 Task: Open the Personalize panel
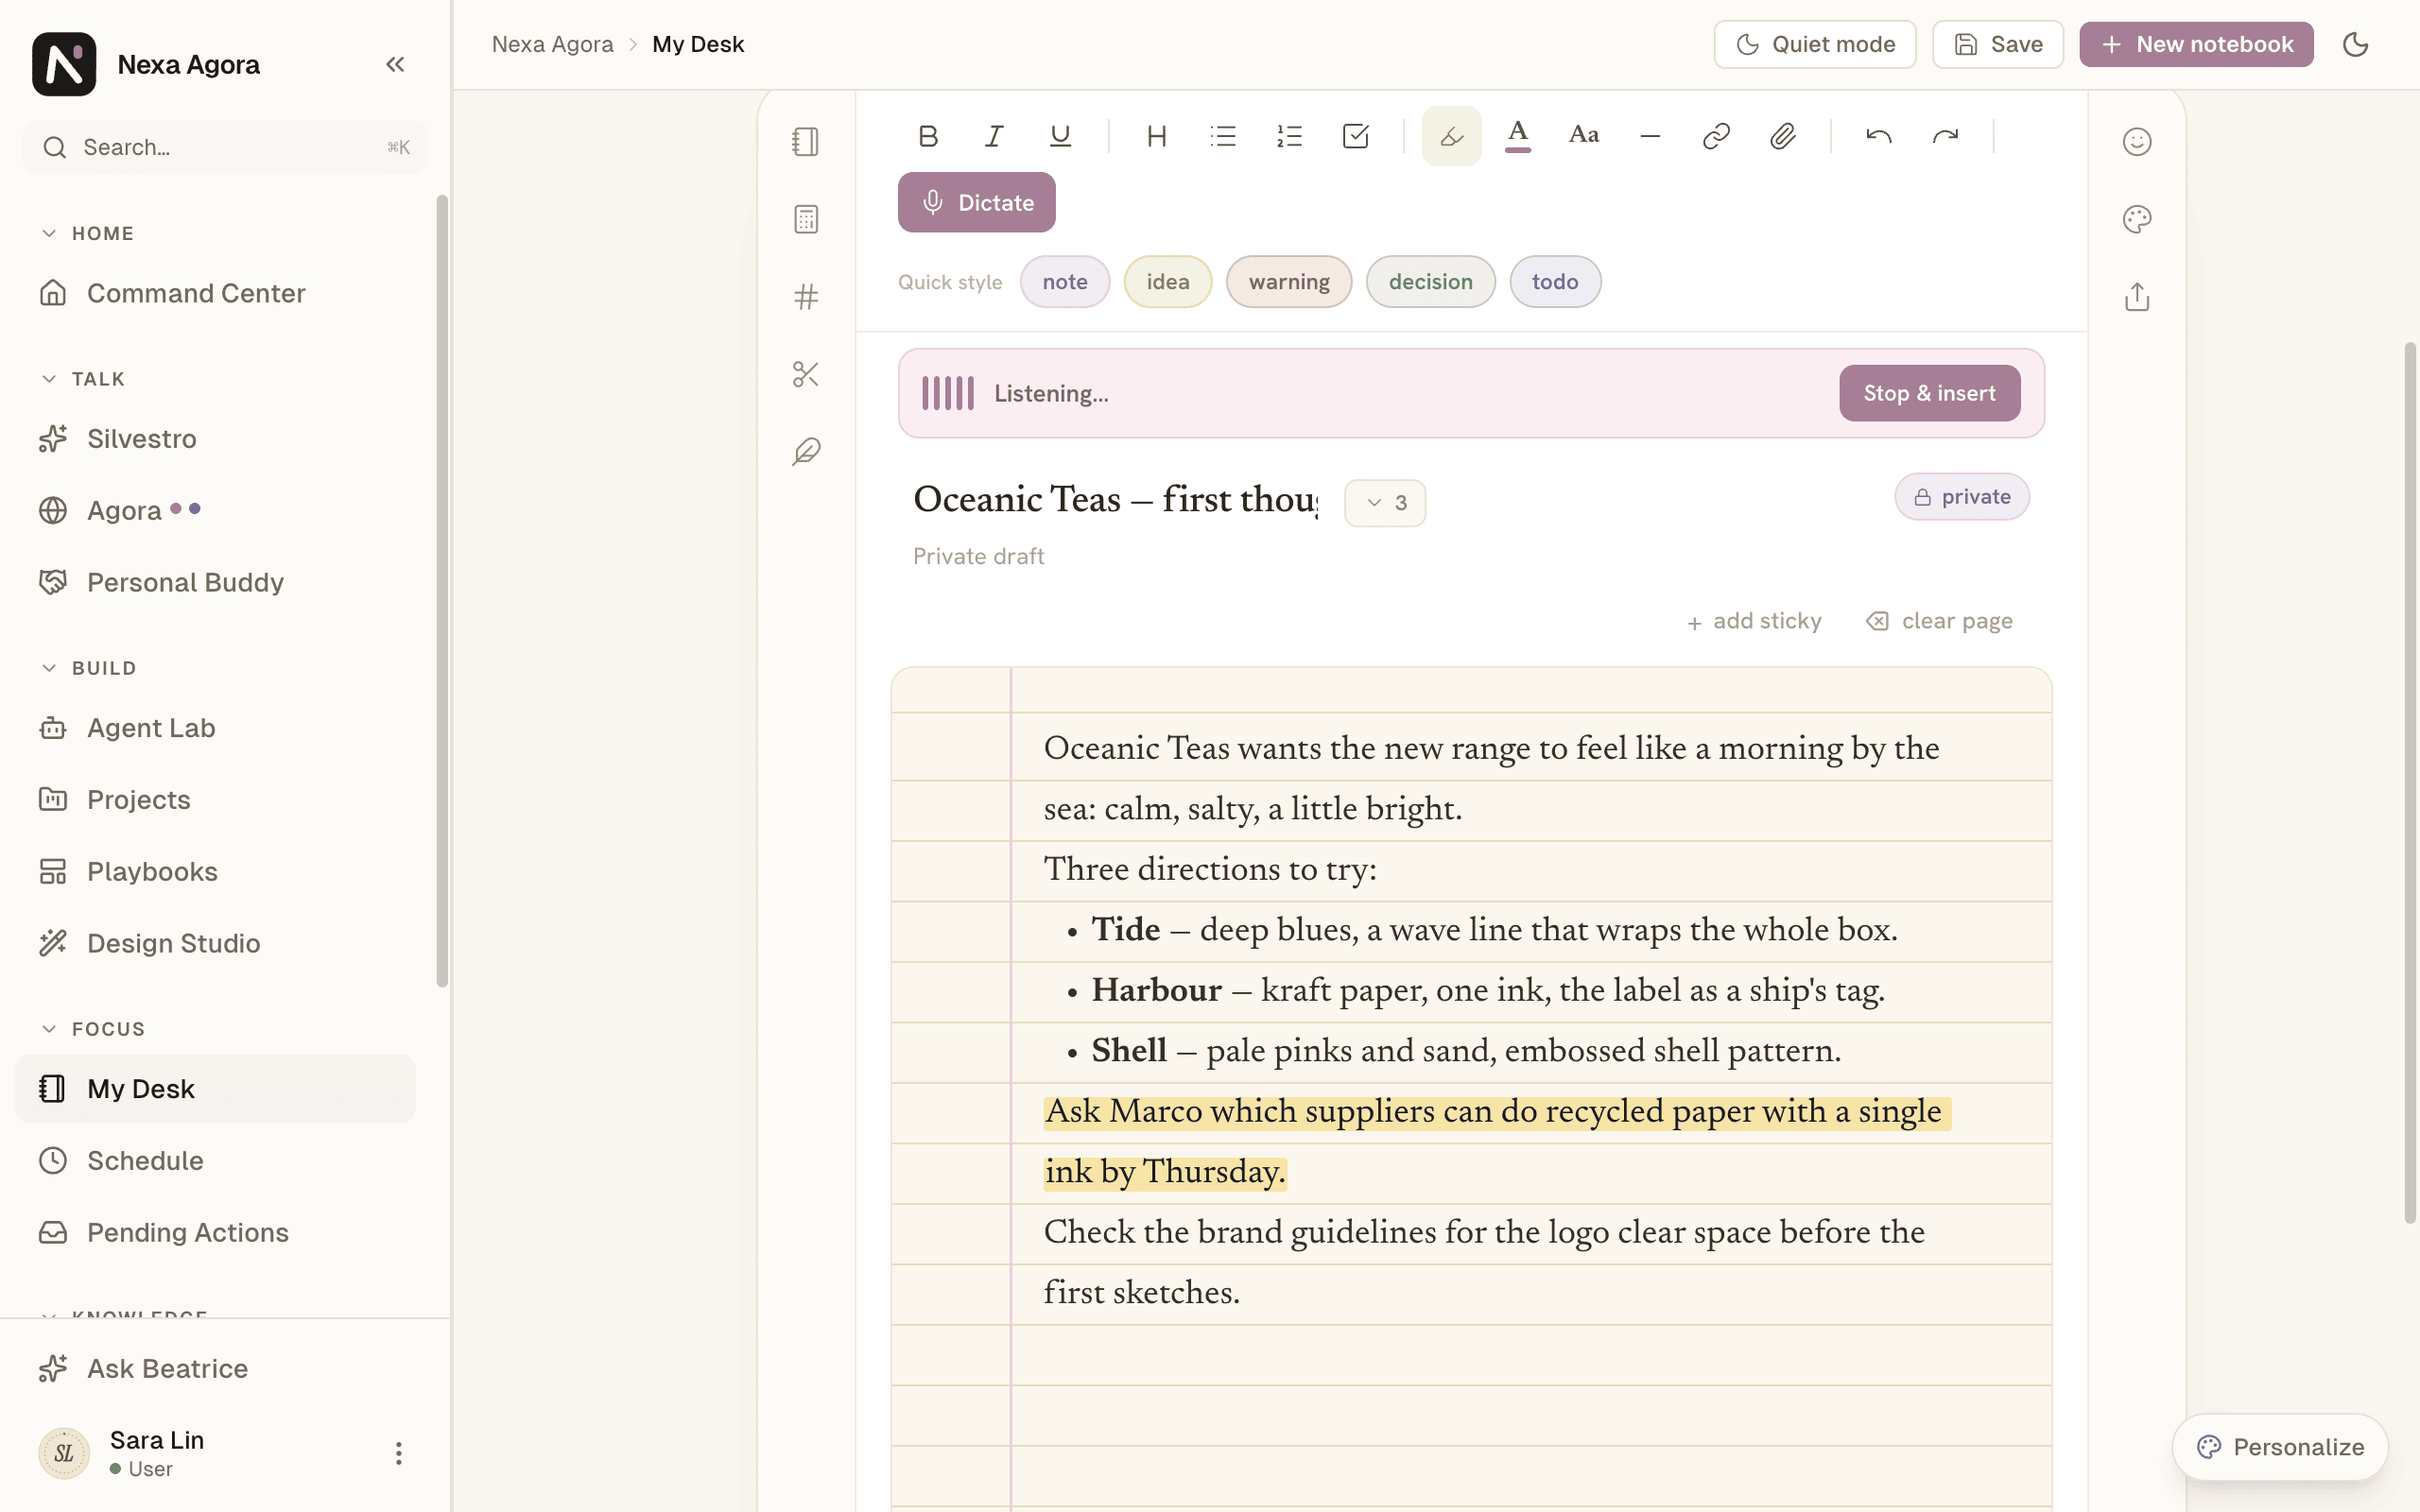[2280, 1447]
